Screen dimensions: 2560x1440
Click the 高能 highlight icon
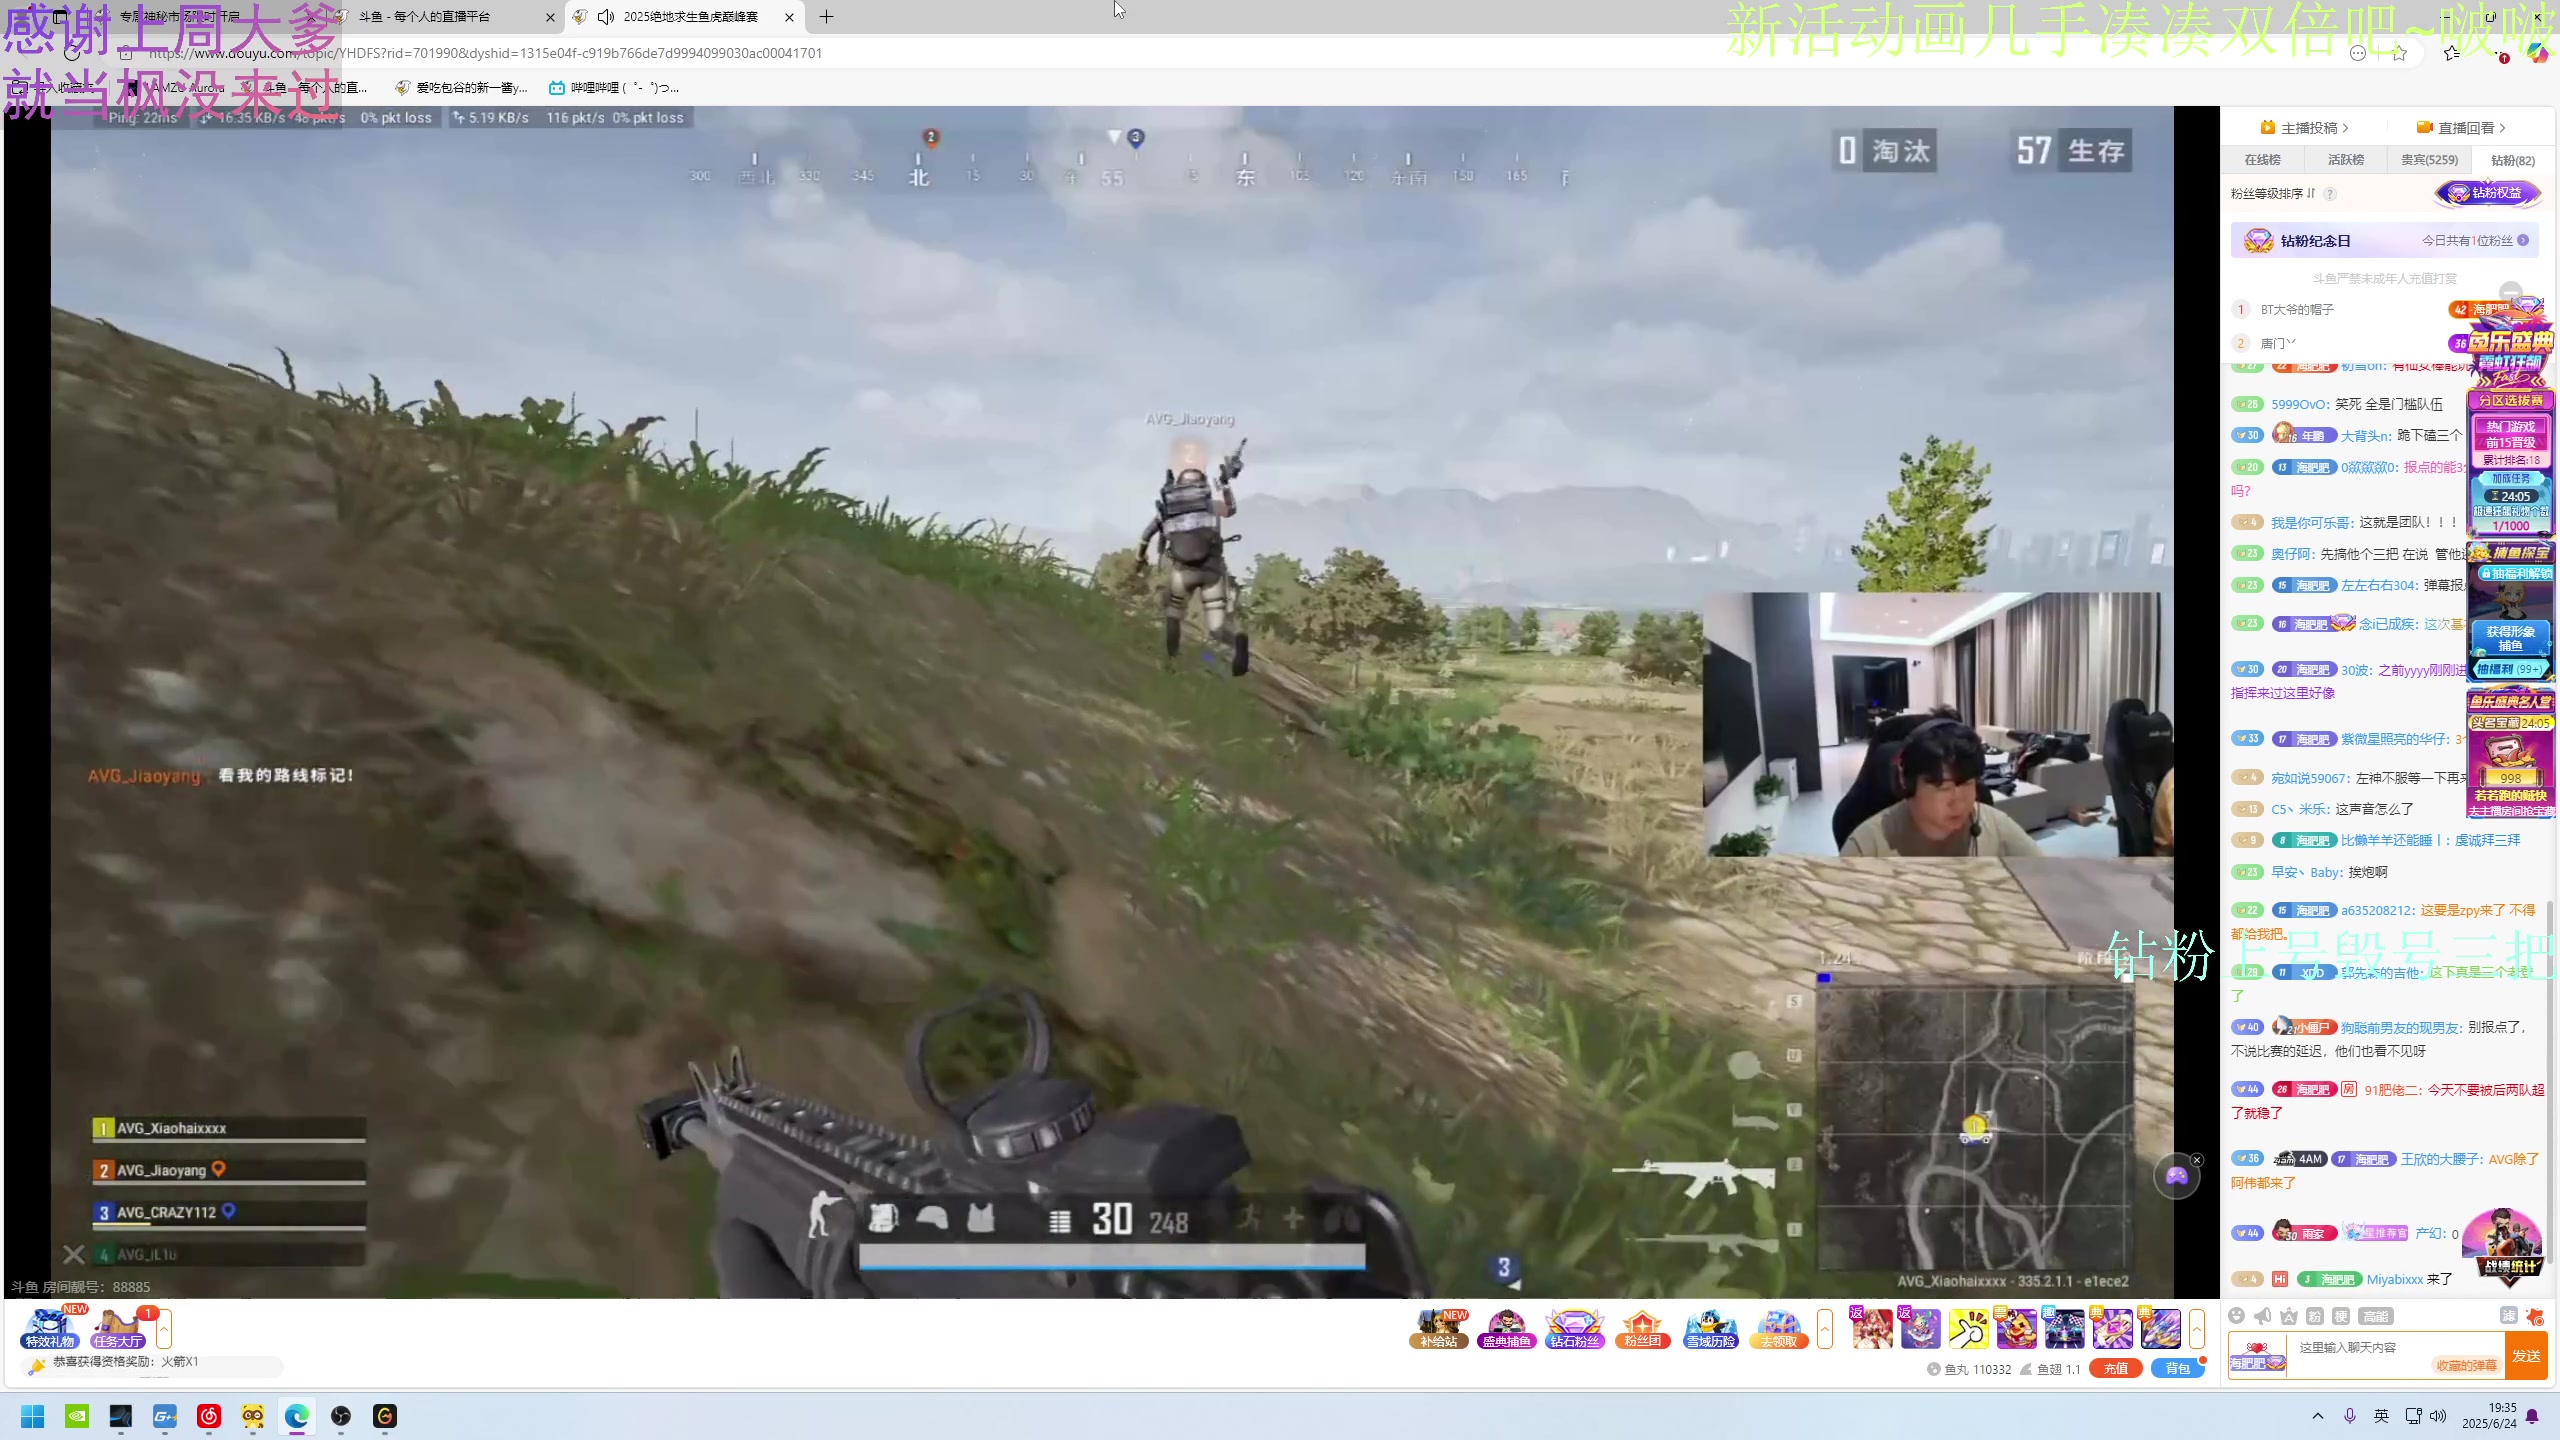coord(2375,1316)
